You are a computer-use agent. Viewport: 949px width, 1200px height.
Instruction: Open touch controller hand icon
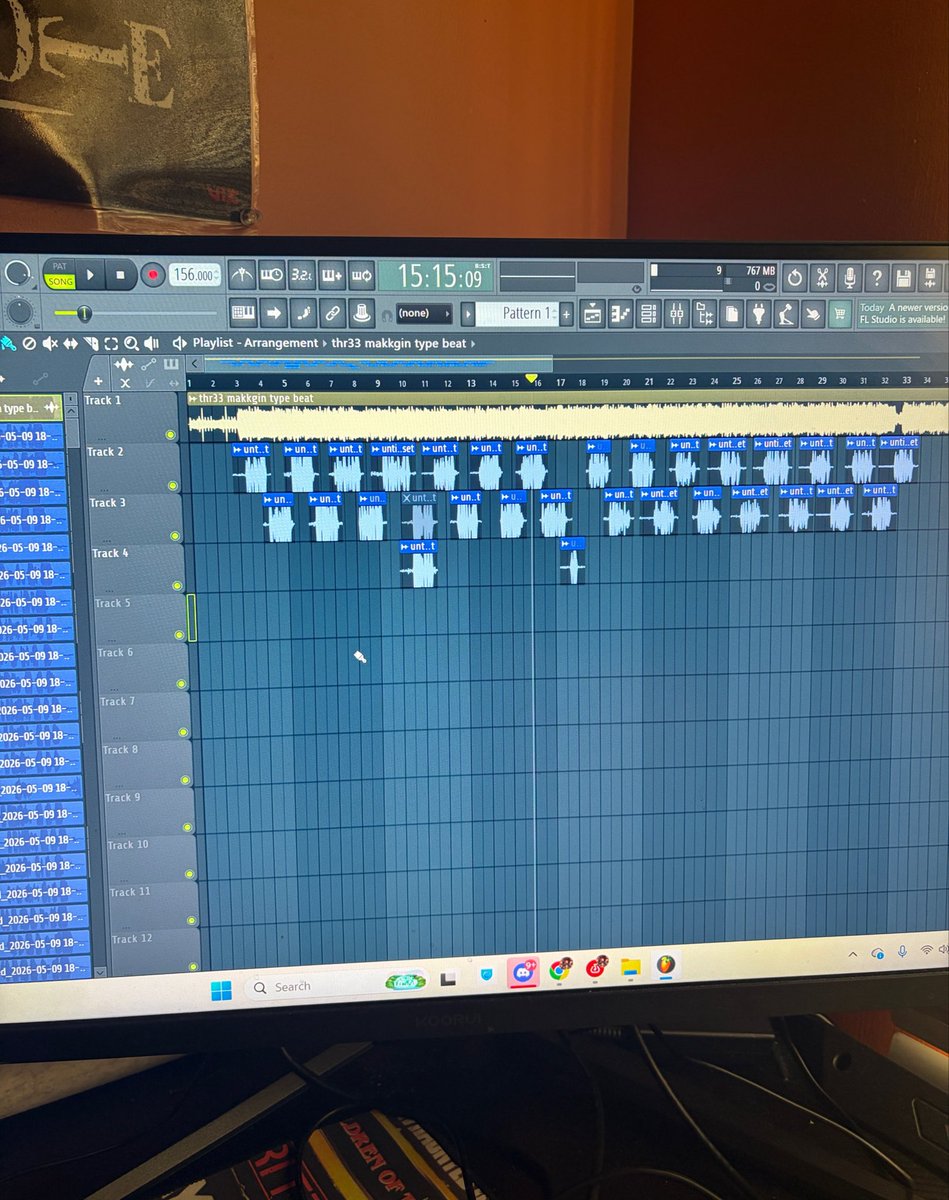click(814, 313)
